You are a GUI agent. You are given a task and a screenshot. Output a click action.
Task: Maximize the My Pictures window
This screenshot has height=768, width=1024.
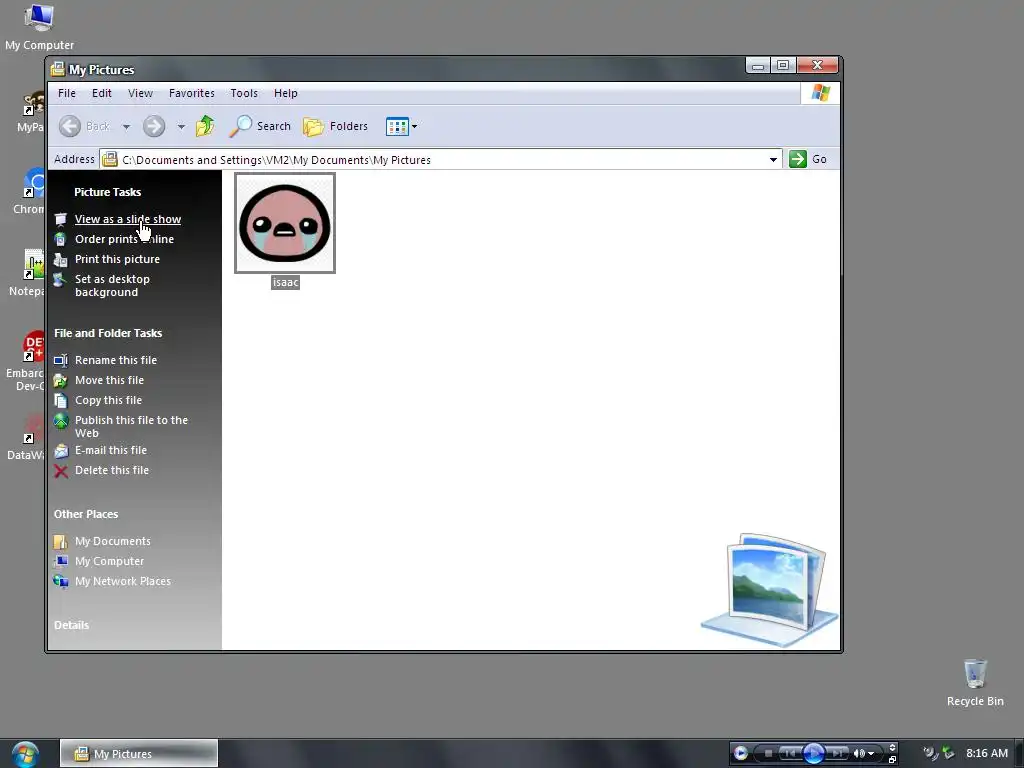point(783,65)
